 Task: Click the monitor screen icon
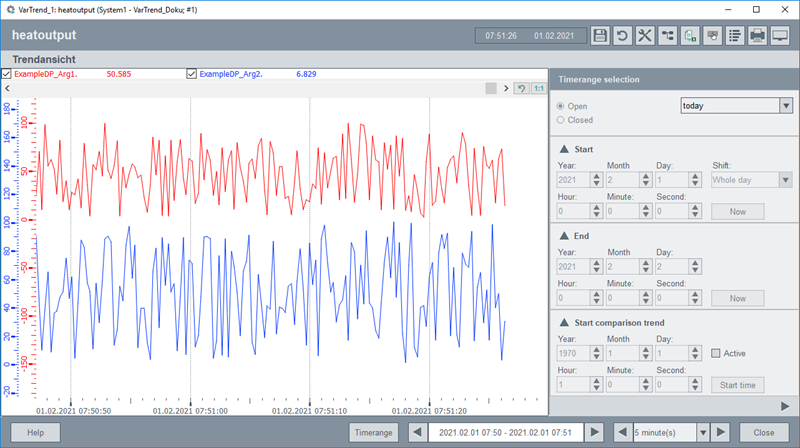click(x=781, y=36)
